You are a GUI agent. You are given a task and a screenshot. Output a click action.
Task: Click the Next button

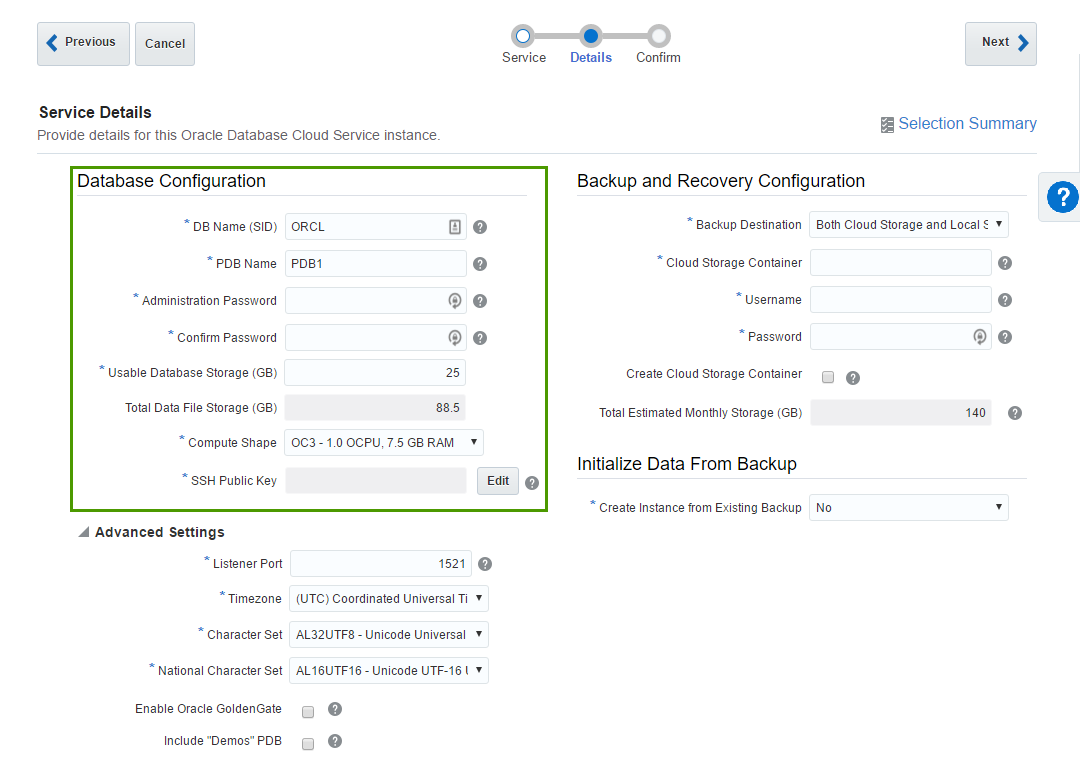[x=1001, y=44]
